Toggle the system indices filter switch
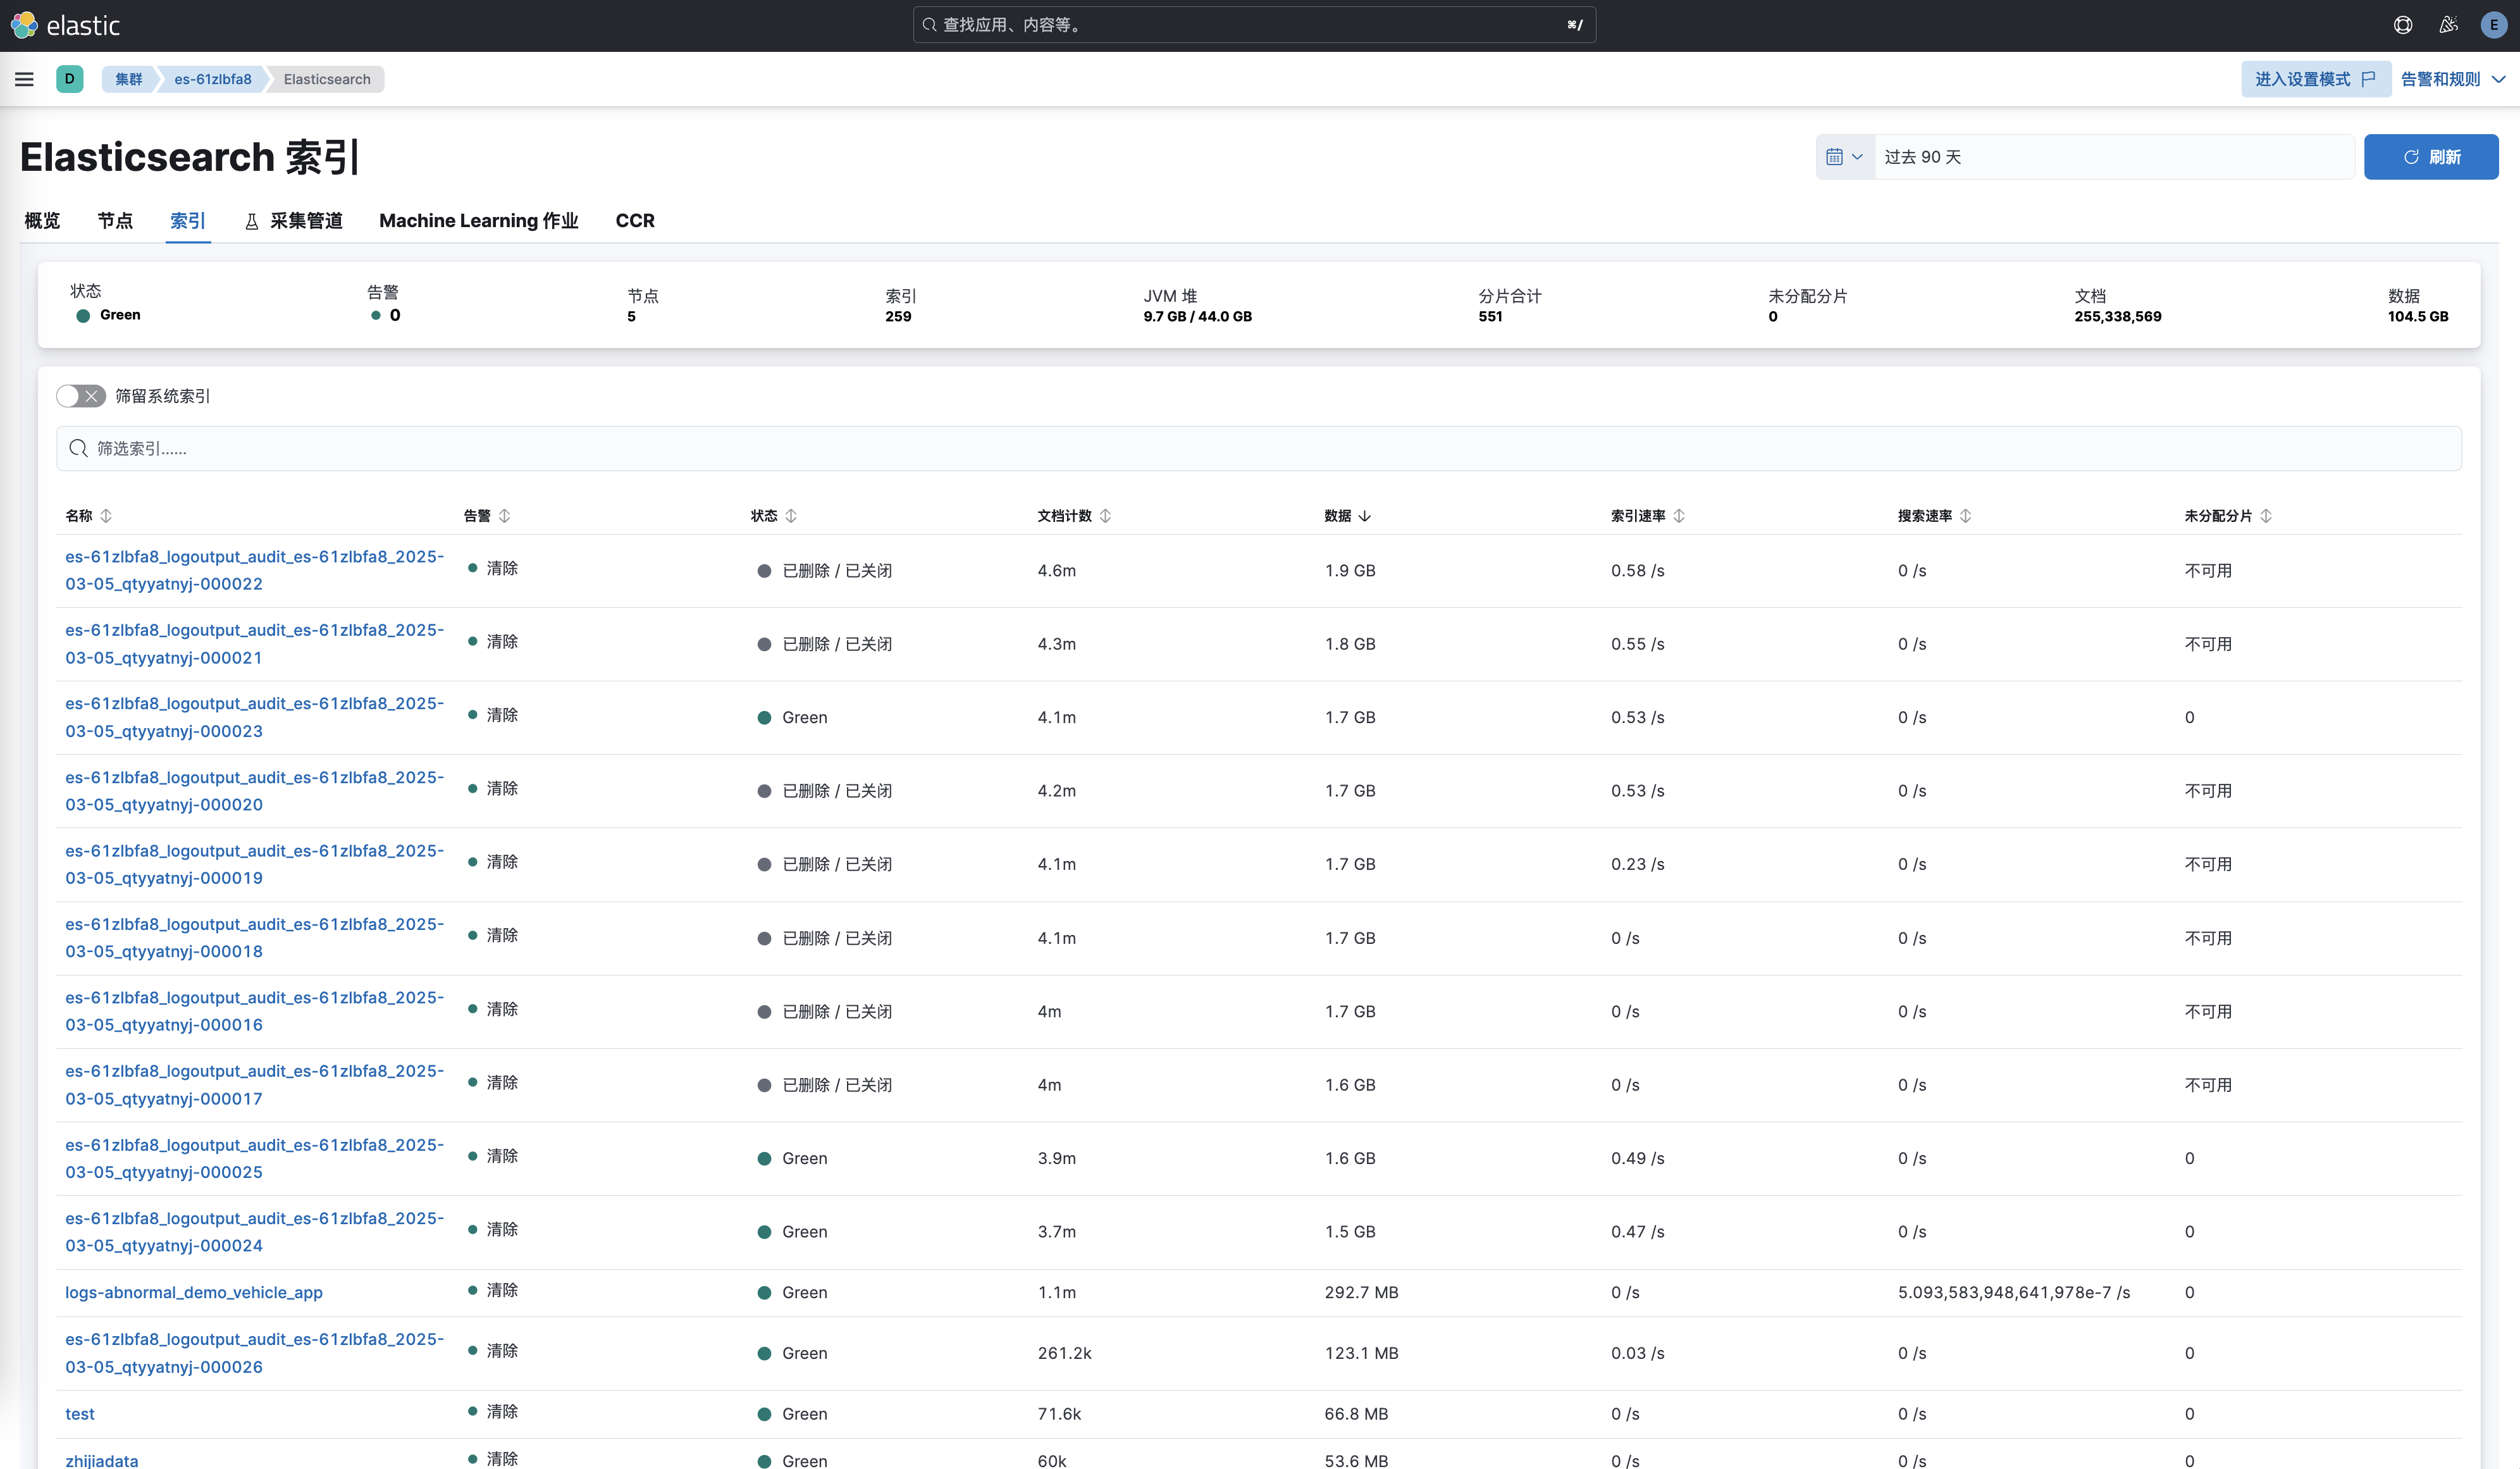The height and width of the screenshot is (1469, 2520). 81,396
